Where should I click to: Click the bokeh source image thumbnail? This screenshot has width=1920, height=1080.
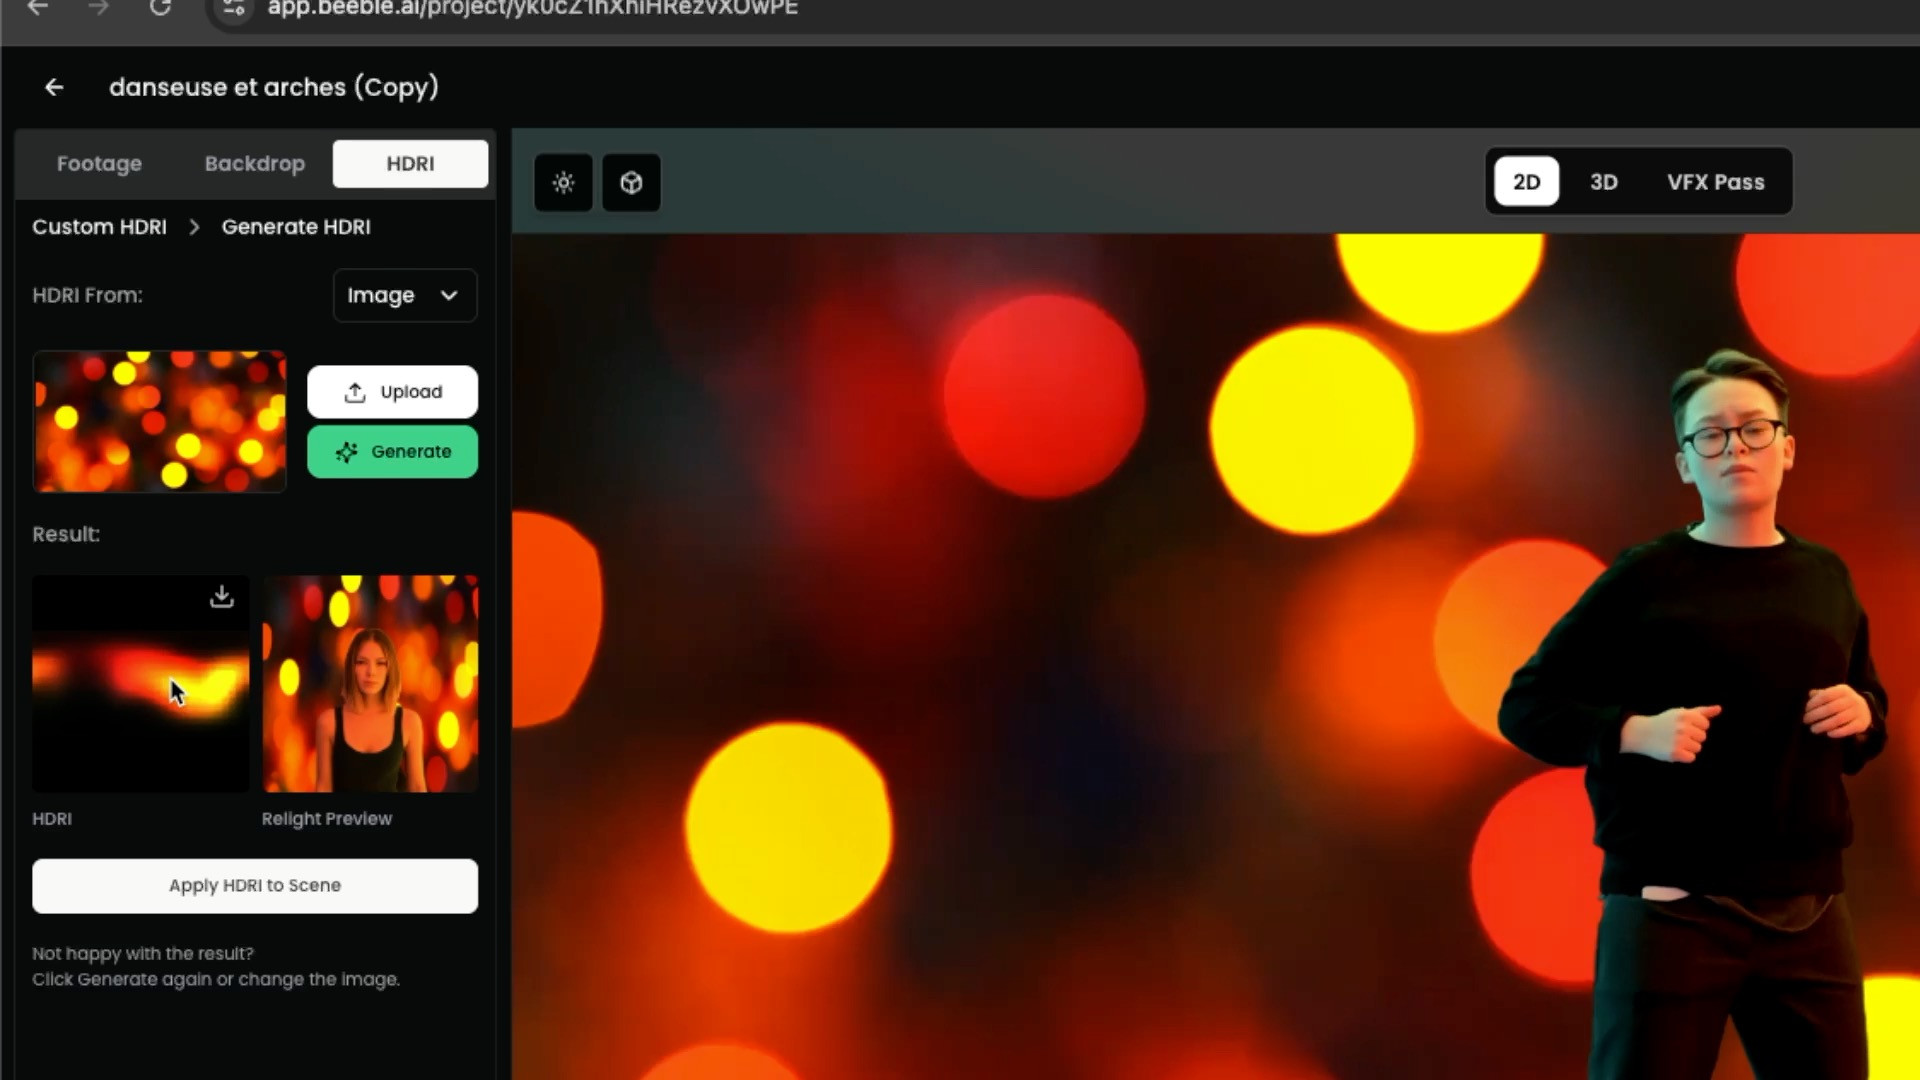(160, 421)
